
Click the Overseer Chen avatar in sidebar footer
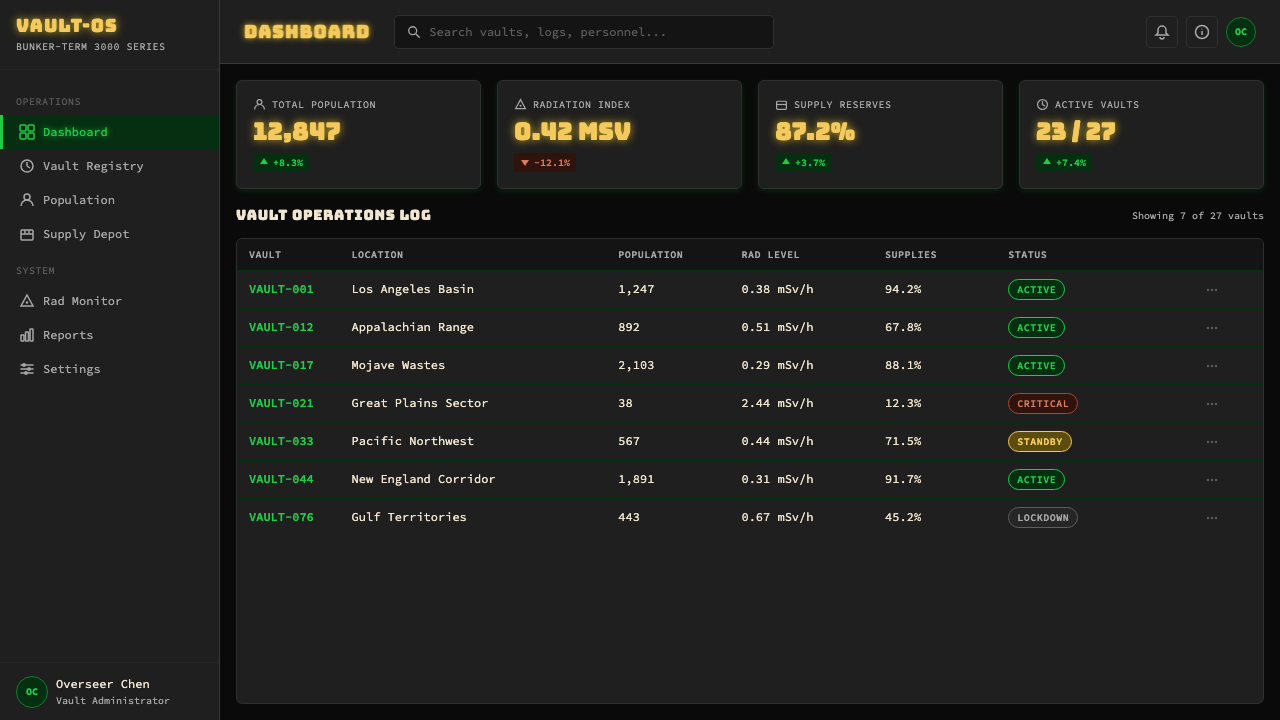point(32,692)
